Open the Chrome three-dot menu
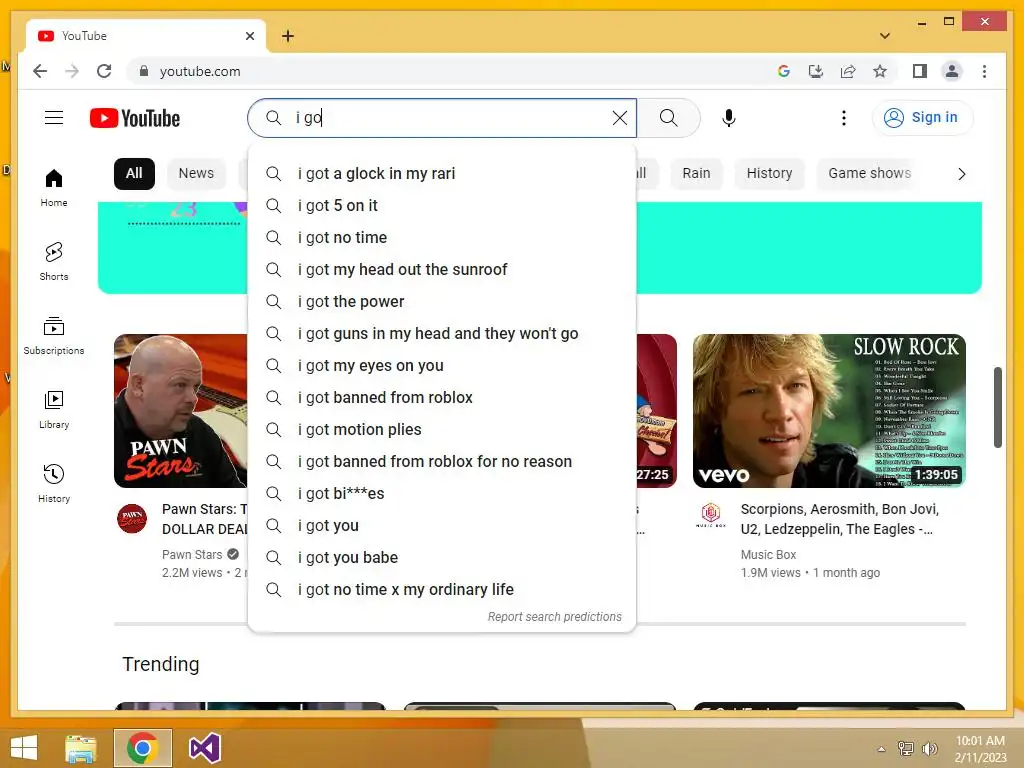Viewport: 1024px width, 768px height. (984, 71)
